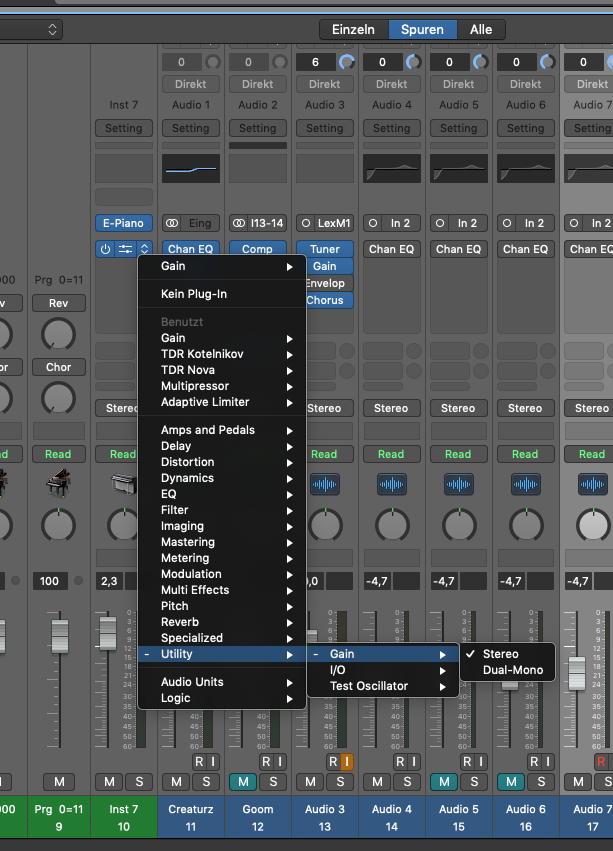Open Stereo output dropdown on Audio 4
This screenshot has height=851, width=613.
(391, 408)
